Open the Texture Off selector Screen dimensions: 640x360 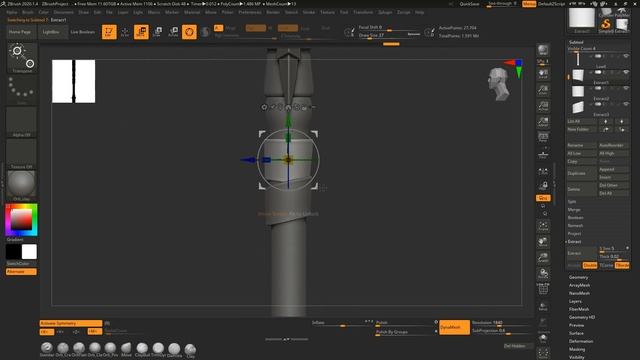(22, 154)
